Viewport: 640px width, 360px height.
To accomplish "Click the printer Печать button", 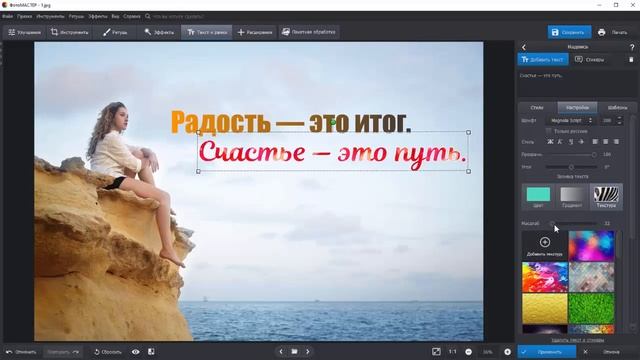I will pos(613,32).
